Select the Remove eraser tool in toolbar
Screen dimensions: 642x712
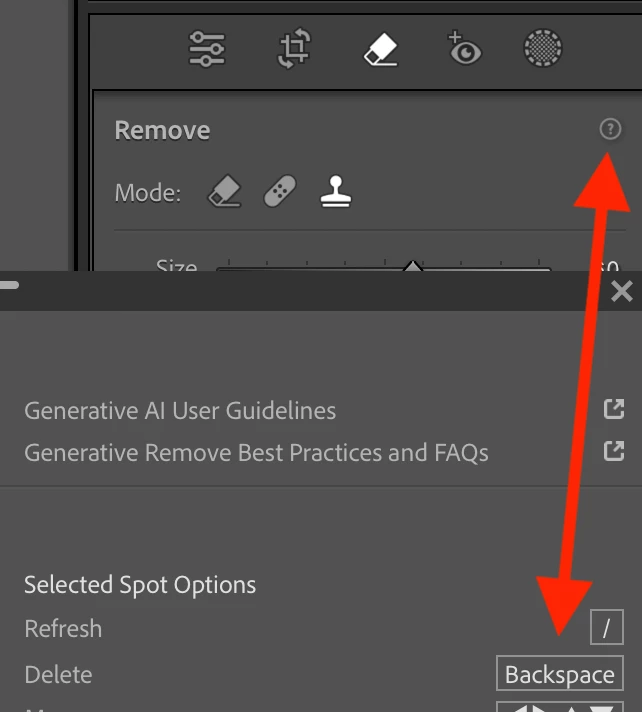click(x=380, y=49)
